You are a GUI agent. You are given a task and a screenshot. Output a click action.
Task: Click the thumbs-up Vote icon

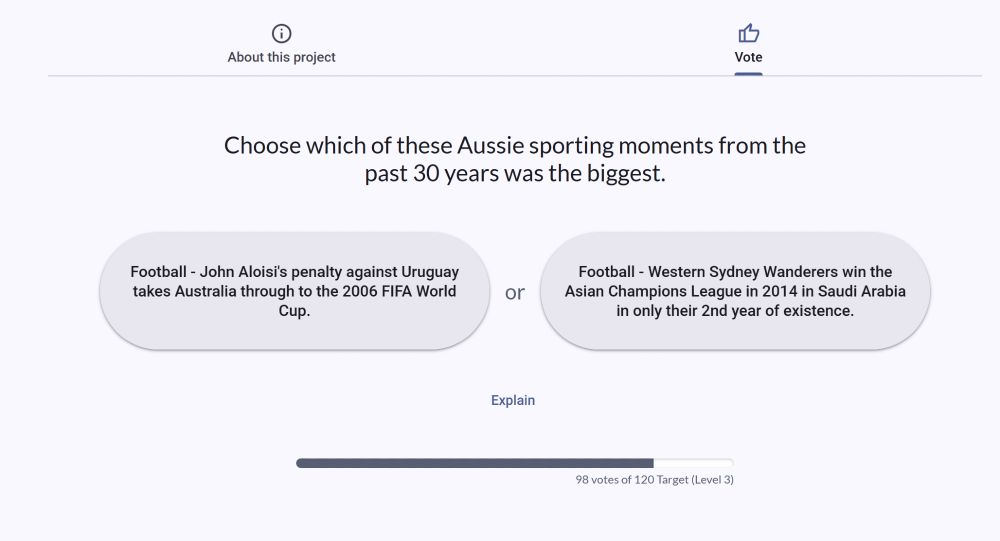(x=748, y=33)
